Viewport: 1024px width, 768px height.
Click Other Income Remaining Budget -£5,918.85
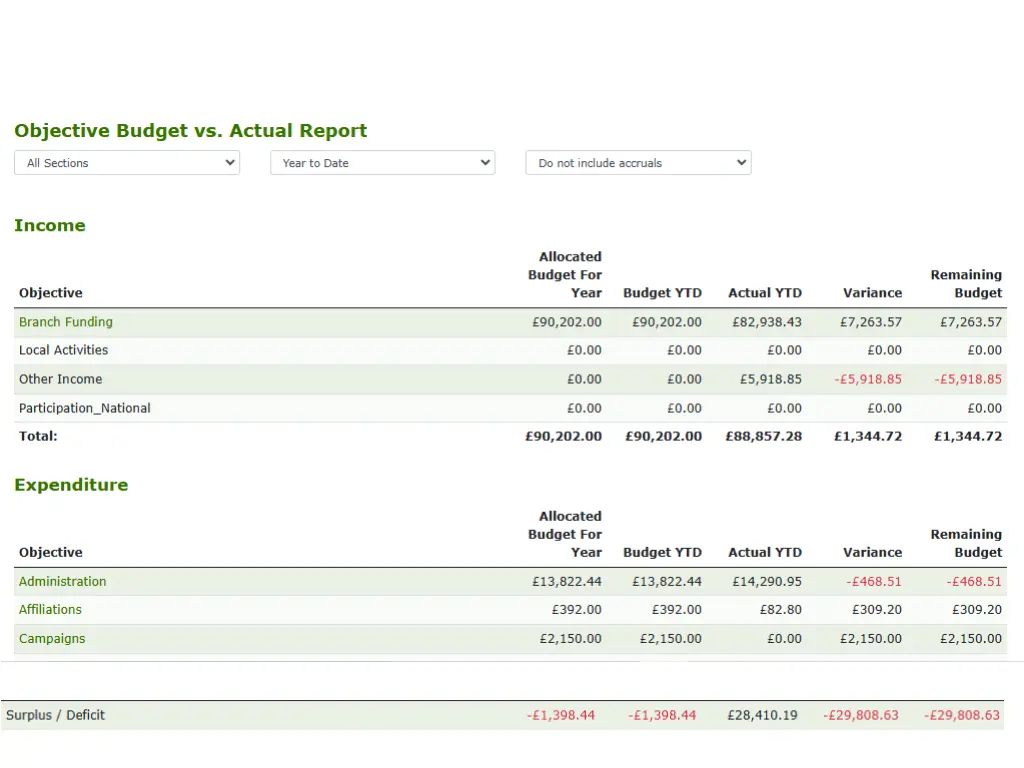[968, 379]
